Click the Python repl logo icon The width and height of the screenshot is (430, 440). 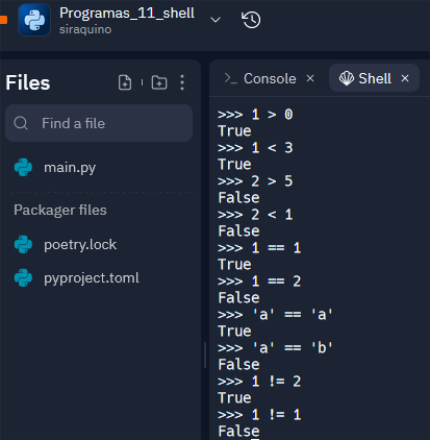(x=34, y=20)
